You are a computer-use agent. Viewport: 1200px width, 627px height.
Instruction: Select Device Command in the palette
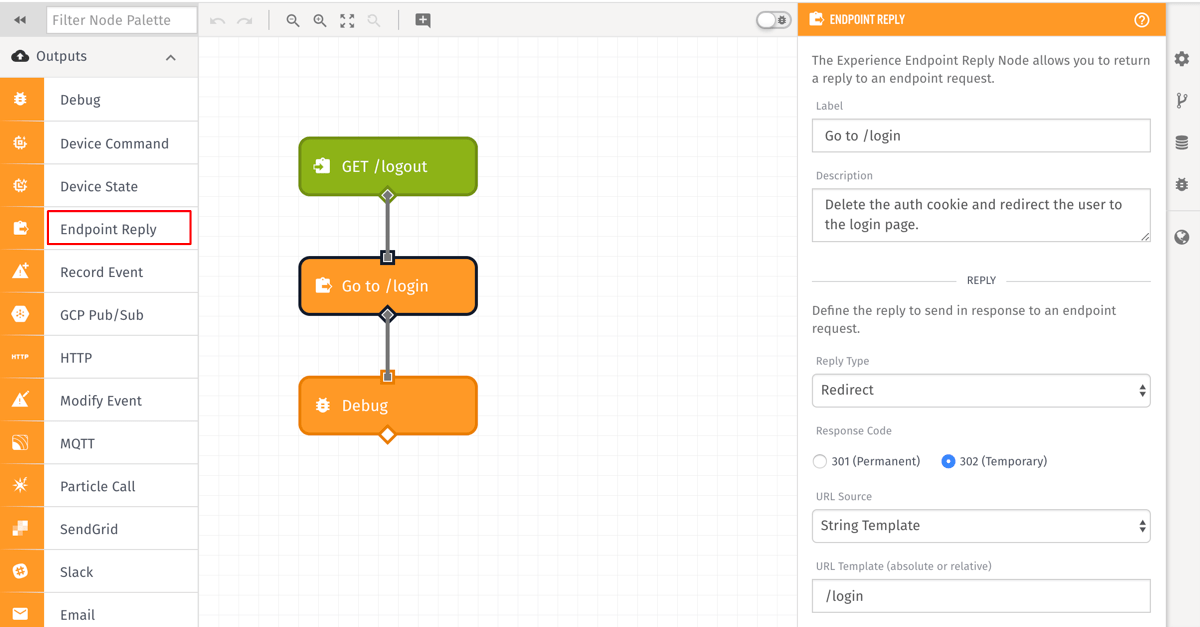click(114, 143)
